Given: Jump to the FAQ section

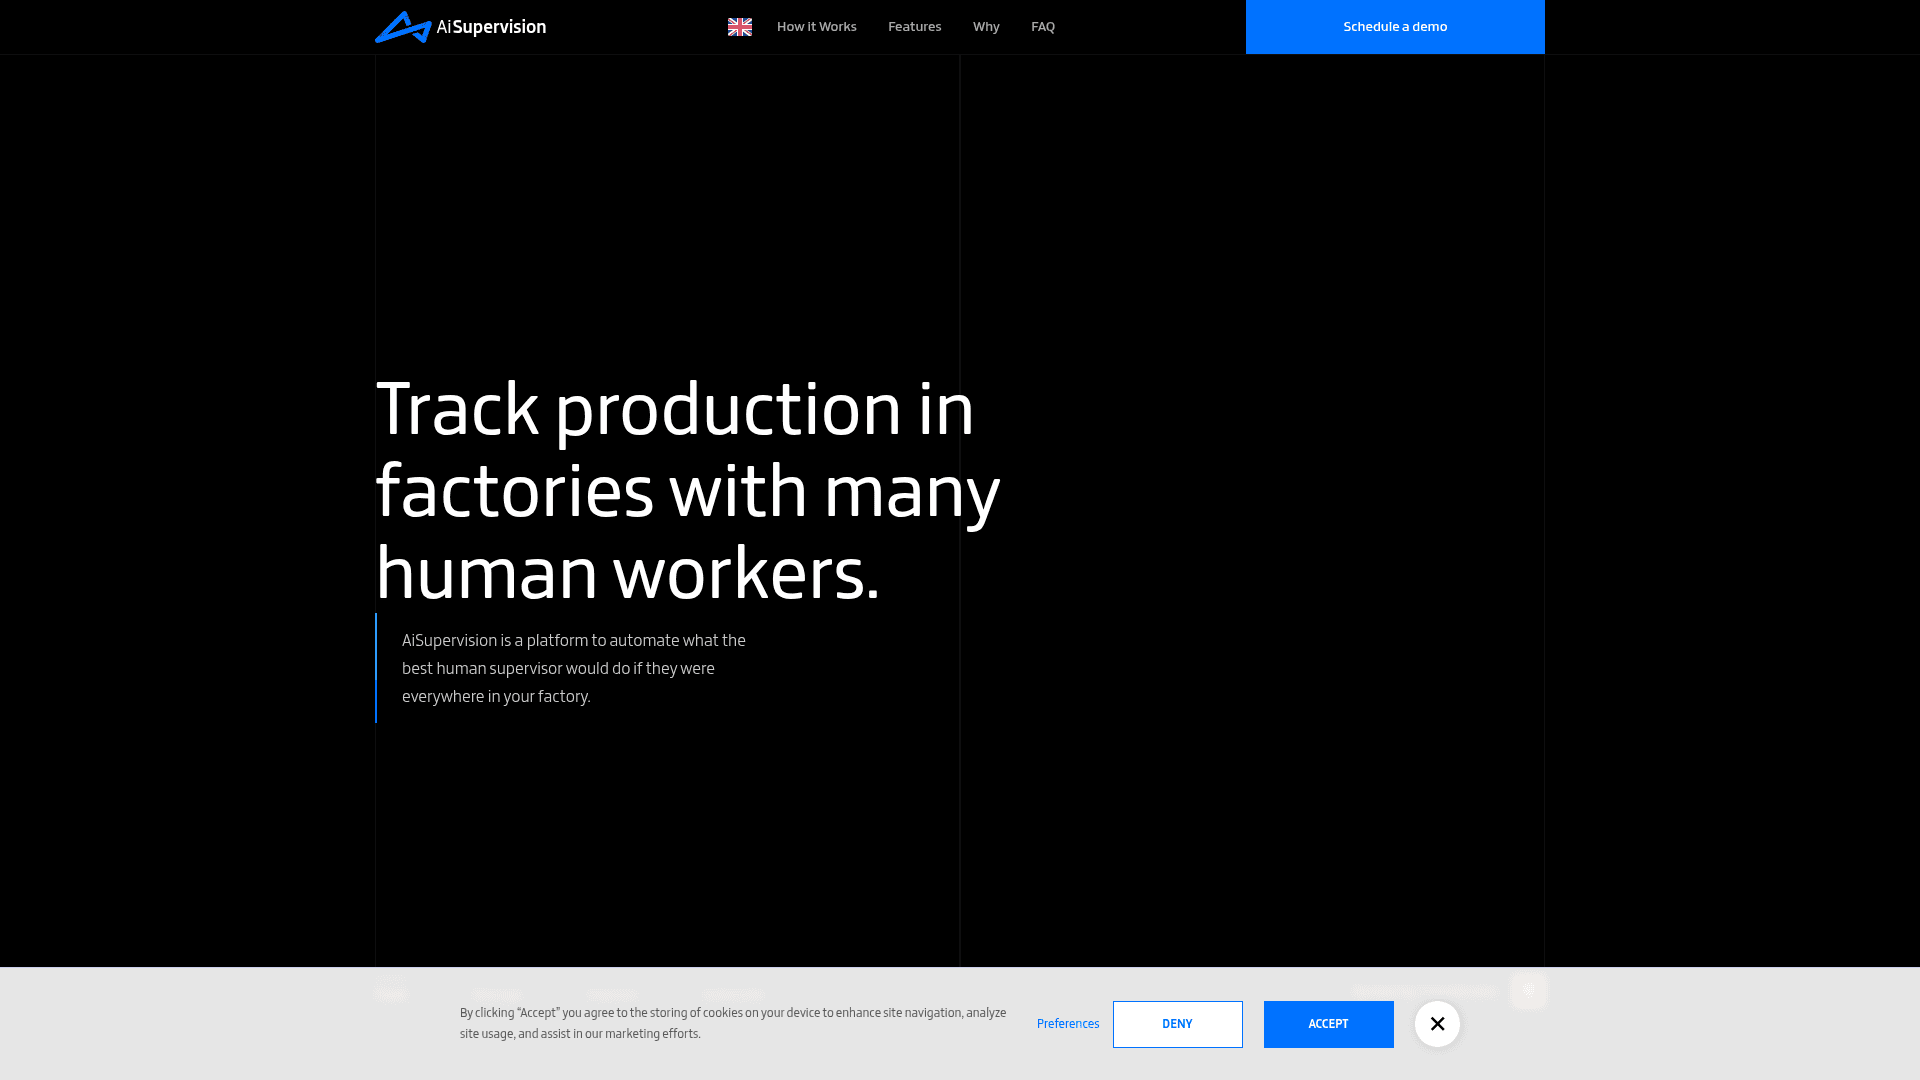Looking at the screenshot, I should click(1043, 27).
